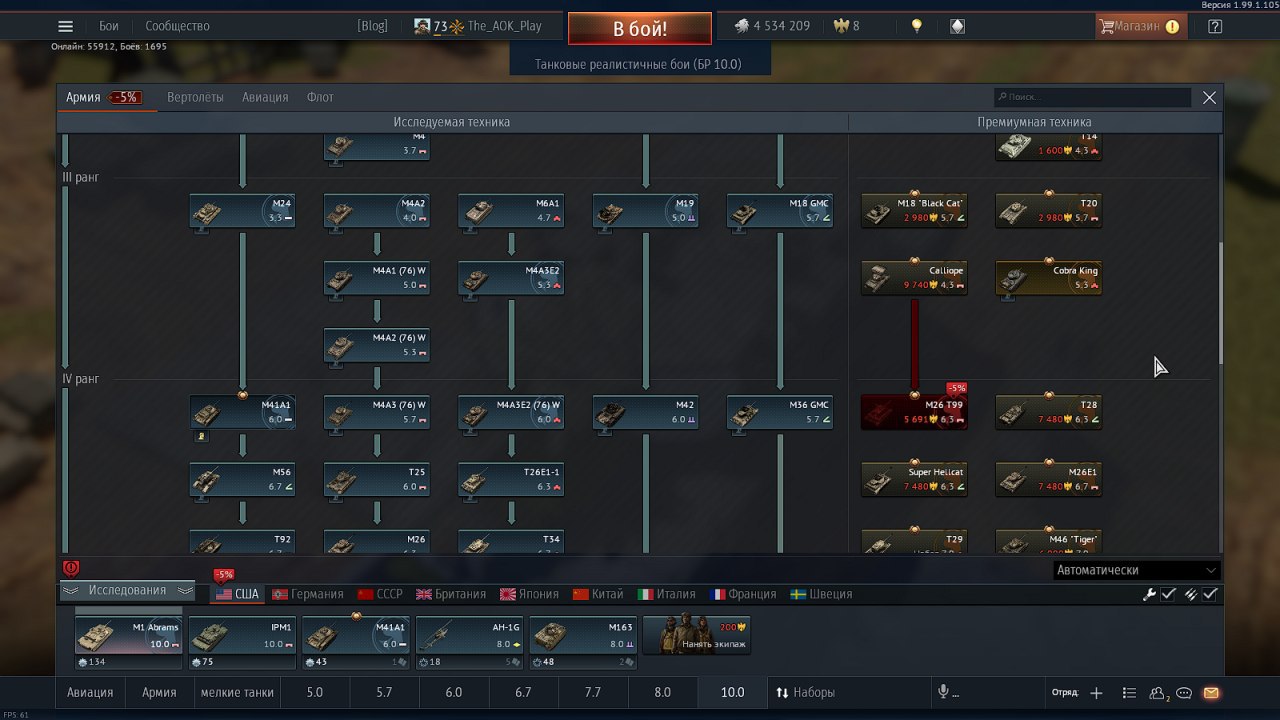Open the Сообщество menu

[178, 26]
